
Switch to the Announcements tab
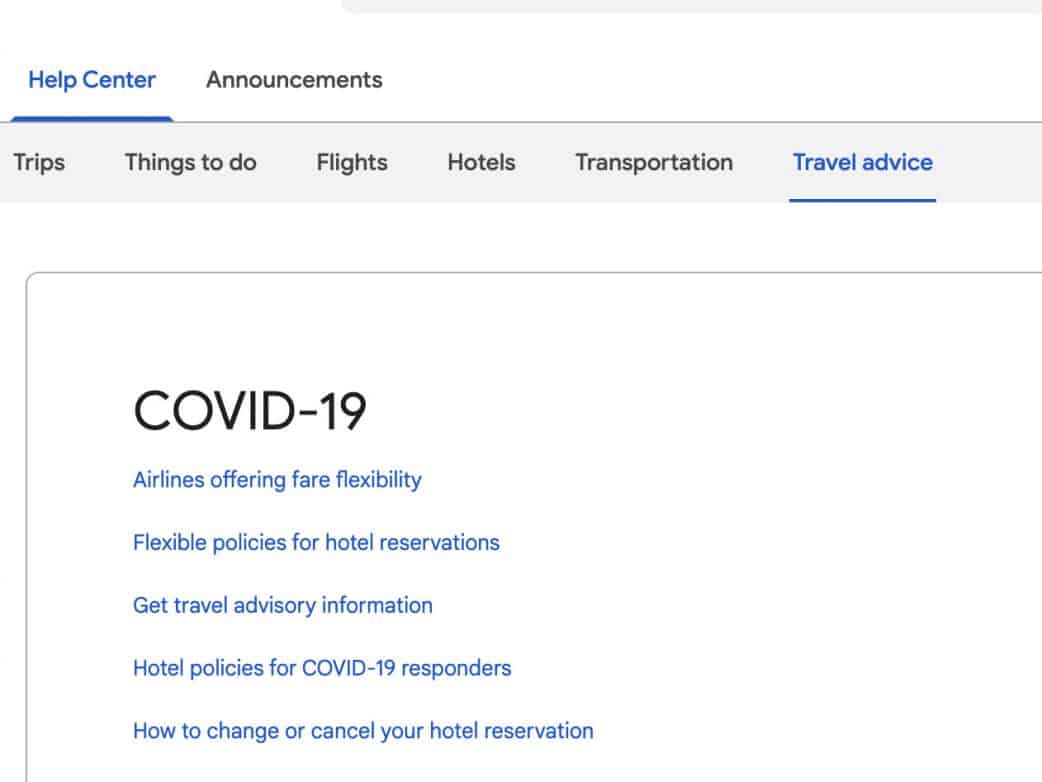294,80
